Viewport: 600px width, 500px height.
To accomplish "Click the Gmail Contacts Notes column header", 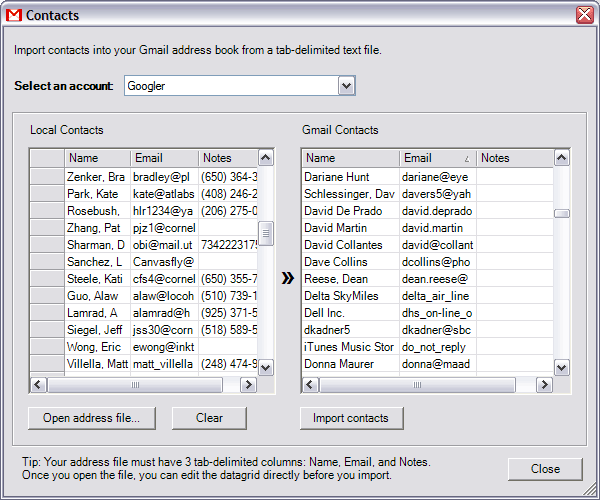I will [x=515, y=158].
